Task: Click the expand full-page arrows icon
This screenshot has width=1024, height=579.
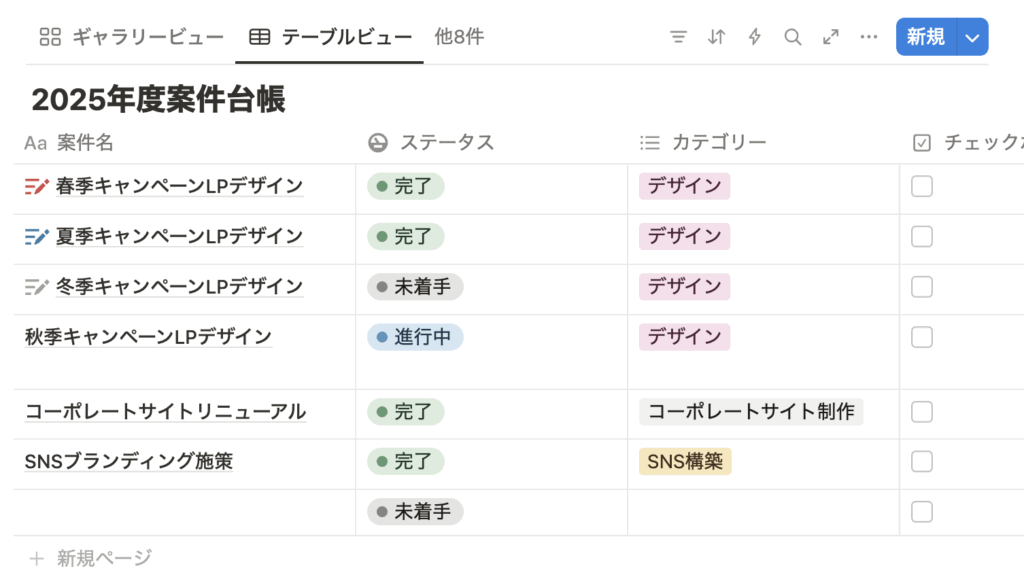Action: [831, 37]
